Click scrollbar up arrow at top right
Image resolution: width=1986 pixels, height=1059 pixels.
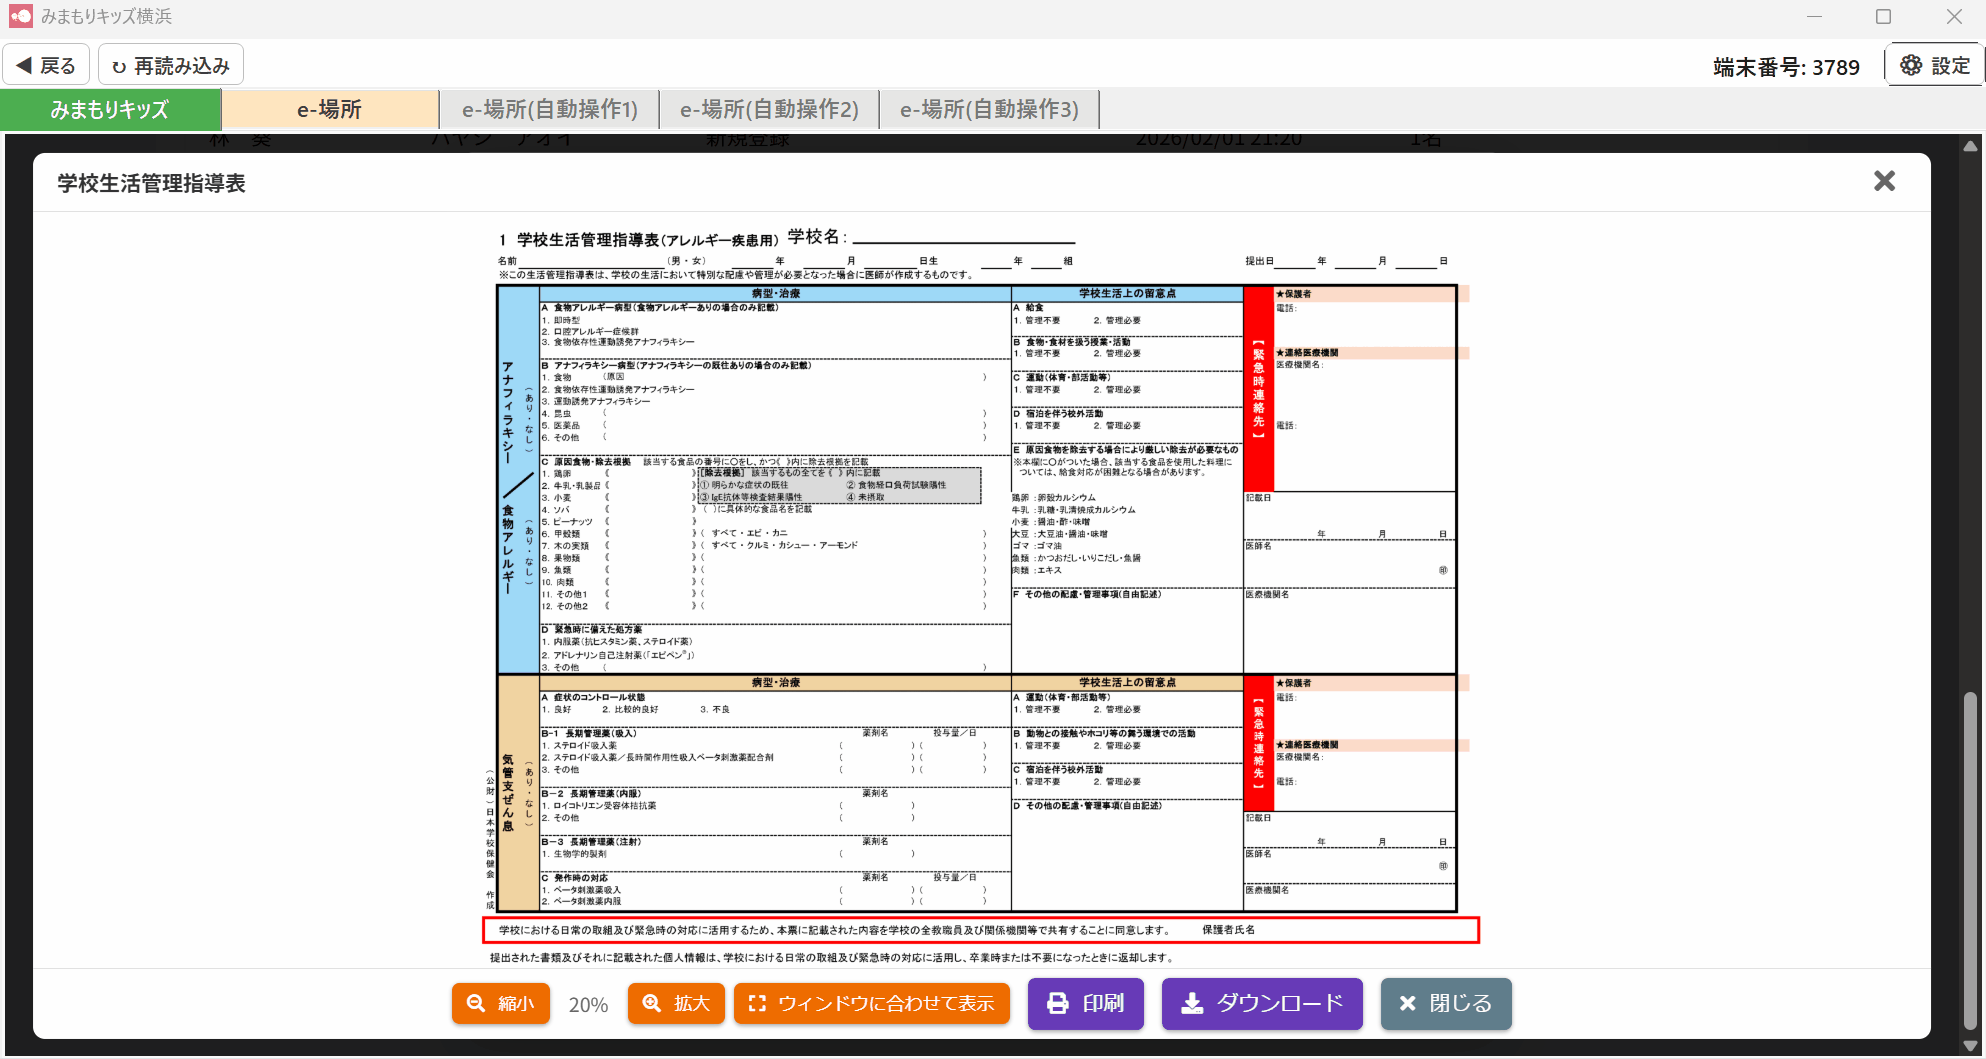click(x=1970, y=146)
